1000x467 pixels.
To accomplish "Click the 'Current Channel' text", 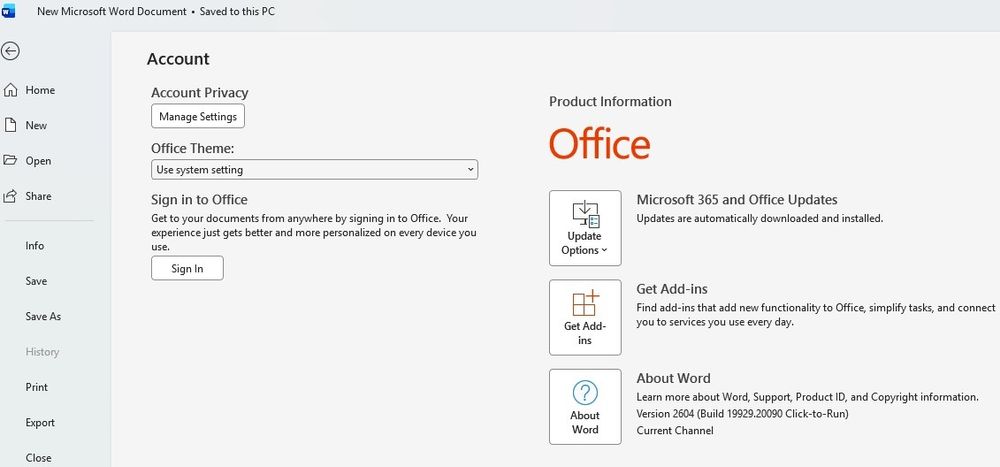I will (675, 431).
